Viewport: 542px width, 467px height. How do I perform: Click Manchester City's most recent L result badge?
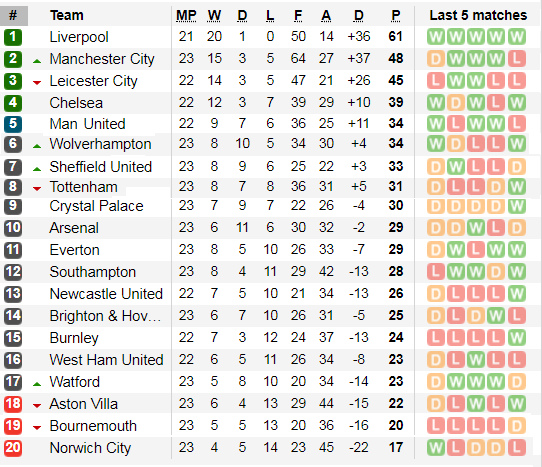click(x=517, y=59)
